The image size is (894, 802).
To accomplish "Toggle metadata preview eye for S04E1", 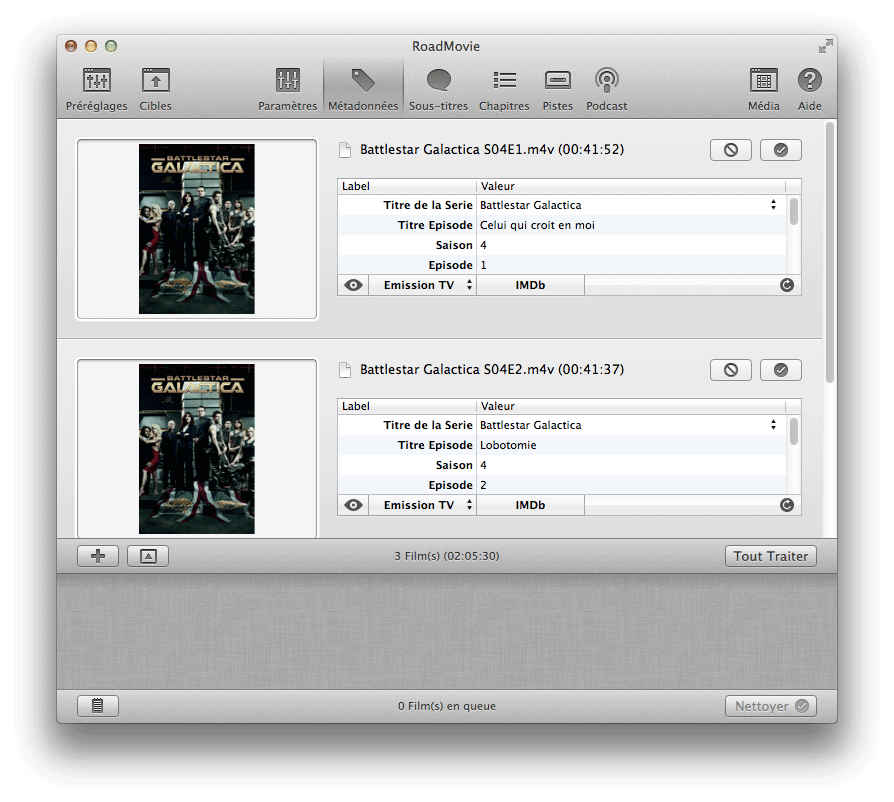I will [352, 284].
